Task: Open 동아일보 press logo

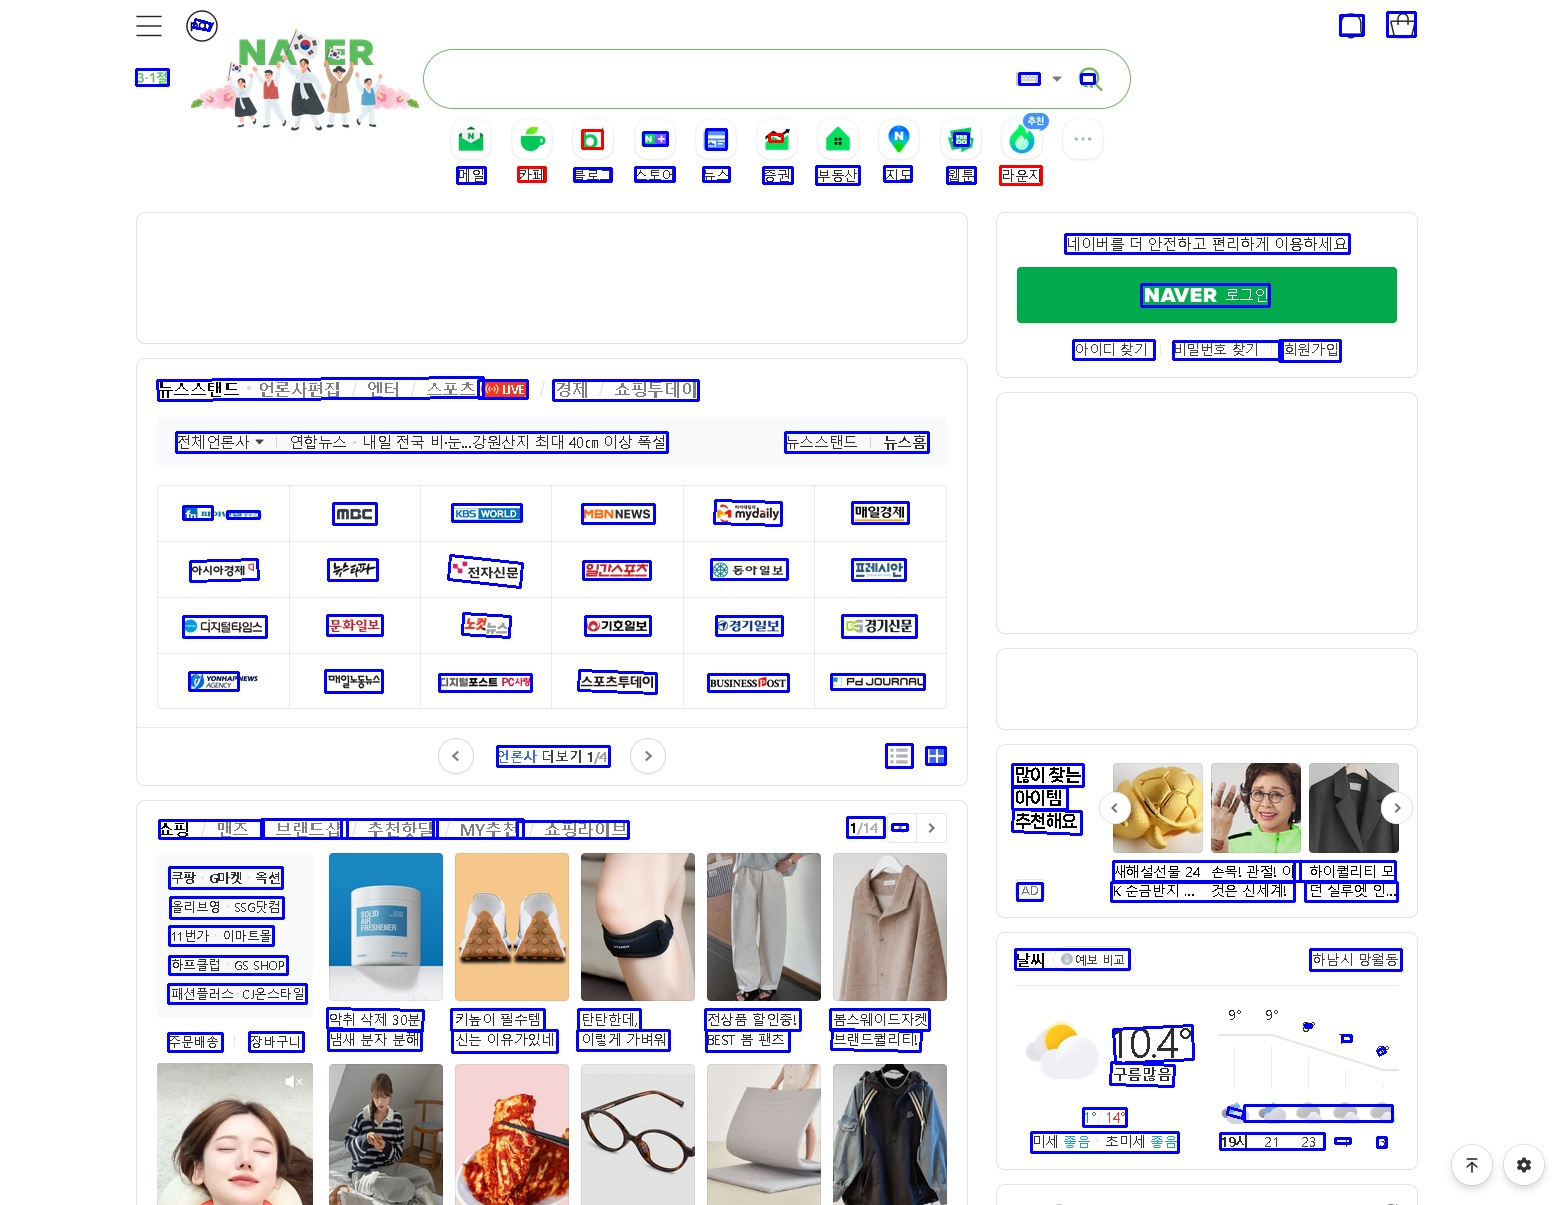Action: pyautogui.click(x=749, y=570)
